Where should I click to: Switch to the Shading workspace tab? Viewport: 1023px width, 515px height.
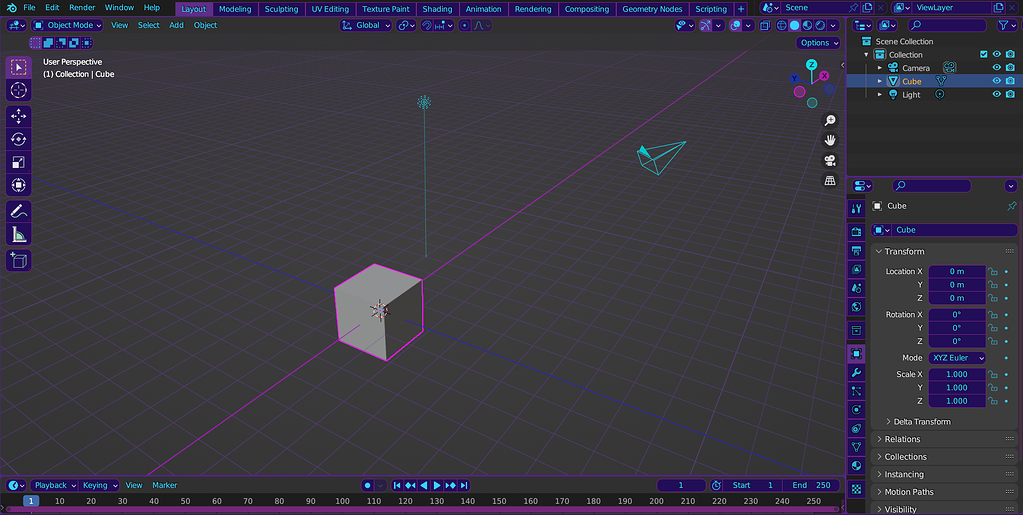(x=437, y=9)
